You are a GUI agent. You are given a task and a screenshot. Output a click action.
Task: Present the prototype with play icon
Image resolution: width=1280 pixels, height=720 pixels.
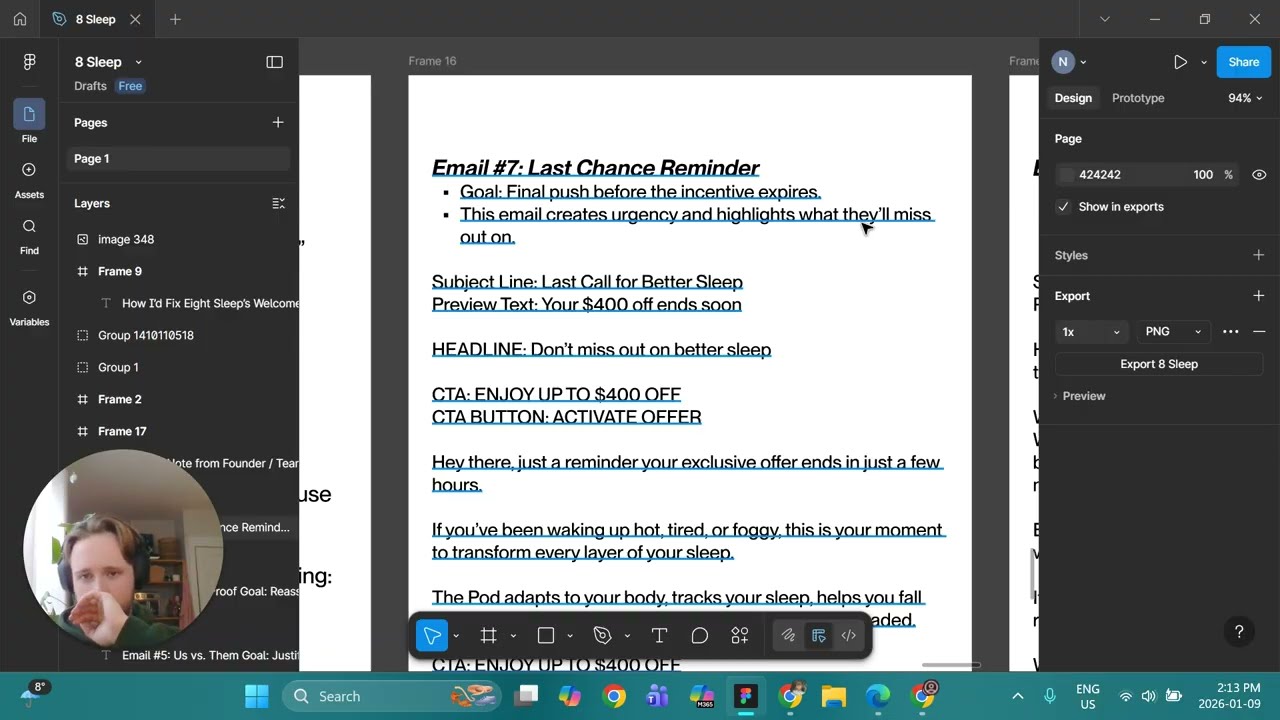[x=1180, y=62]
